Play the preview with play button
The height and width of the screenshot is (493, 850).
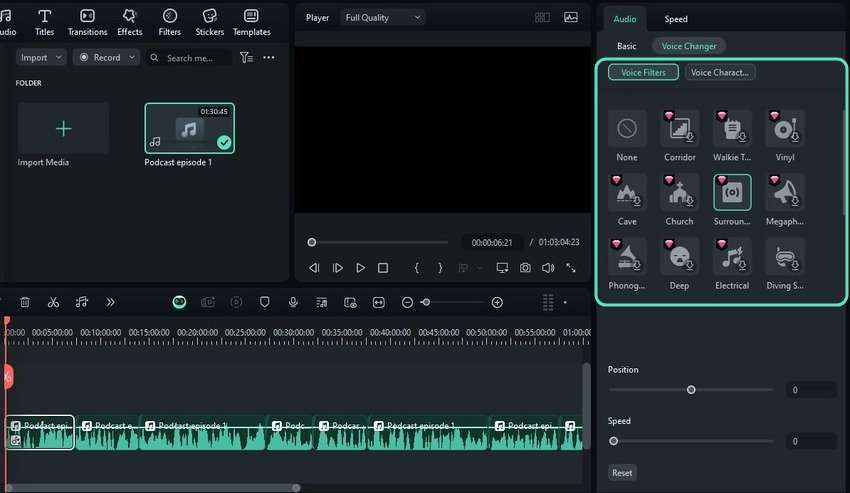tap(360, 268)
